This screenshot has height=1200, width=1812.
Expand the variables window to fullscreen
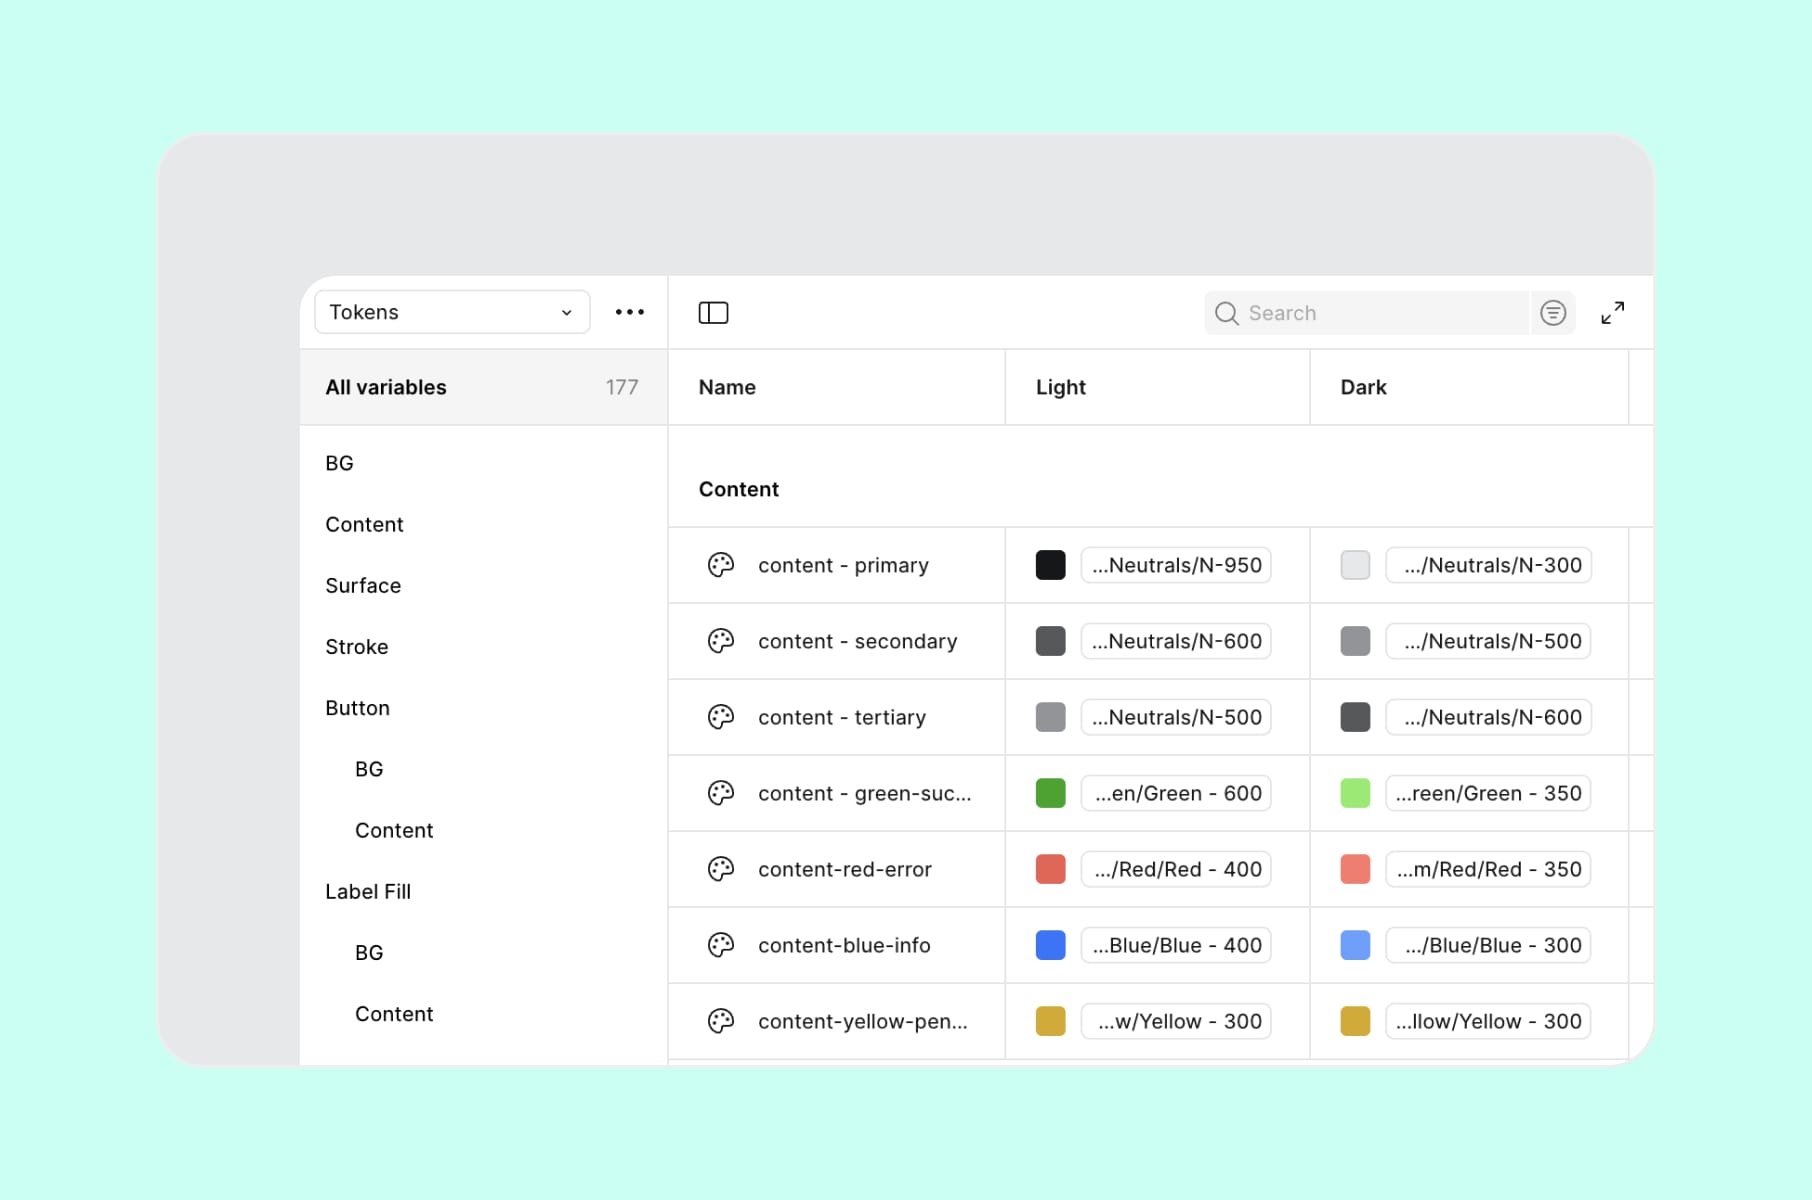1613,313
